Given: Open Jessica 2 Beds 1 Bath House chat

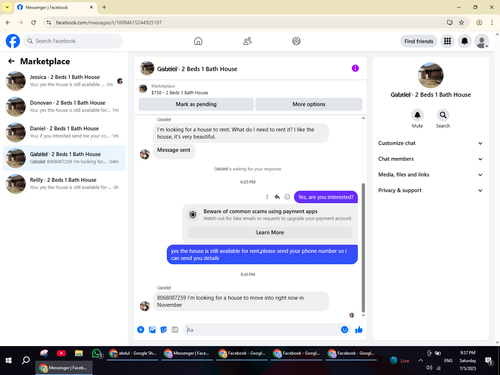Looking at the screenshot, I should pos(64,81).
